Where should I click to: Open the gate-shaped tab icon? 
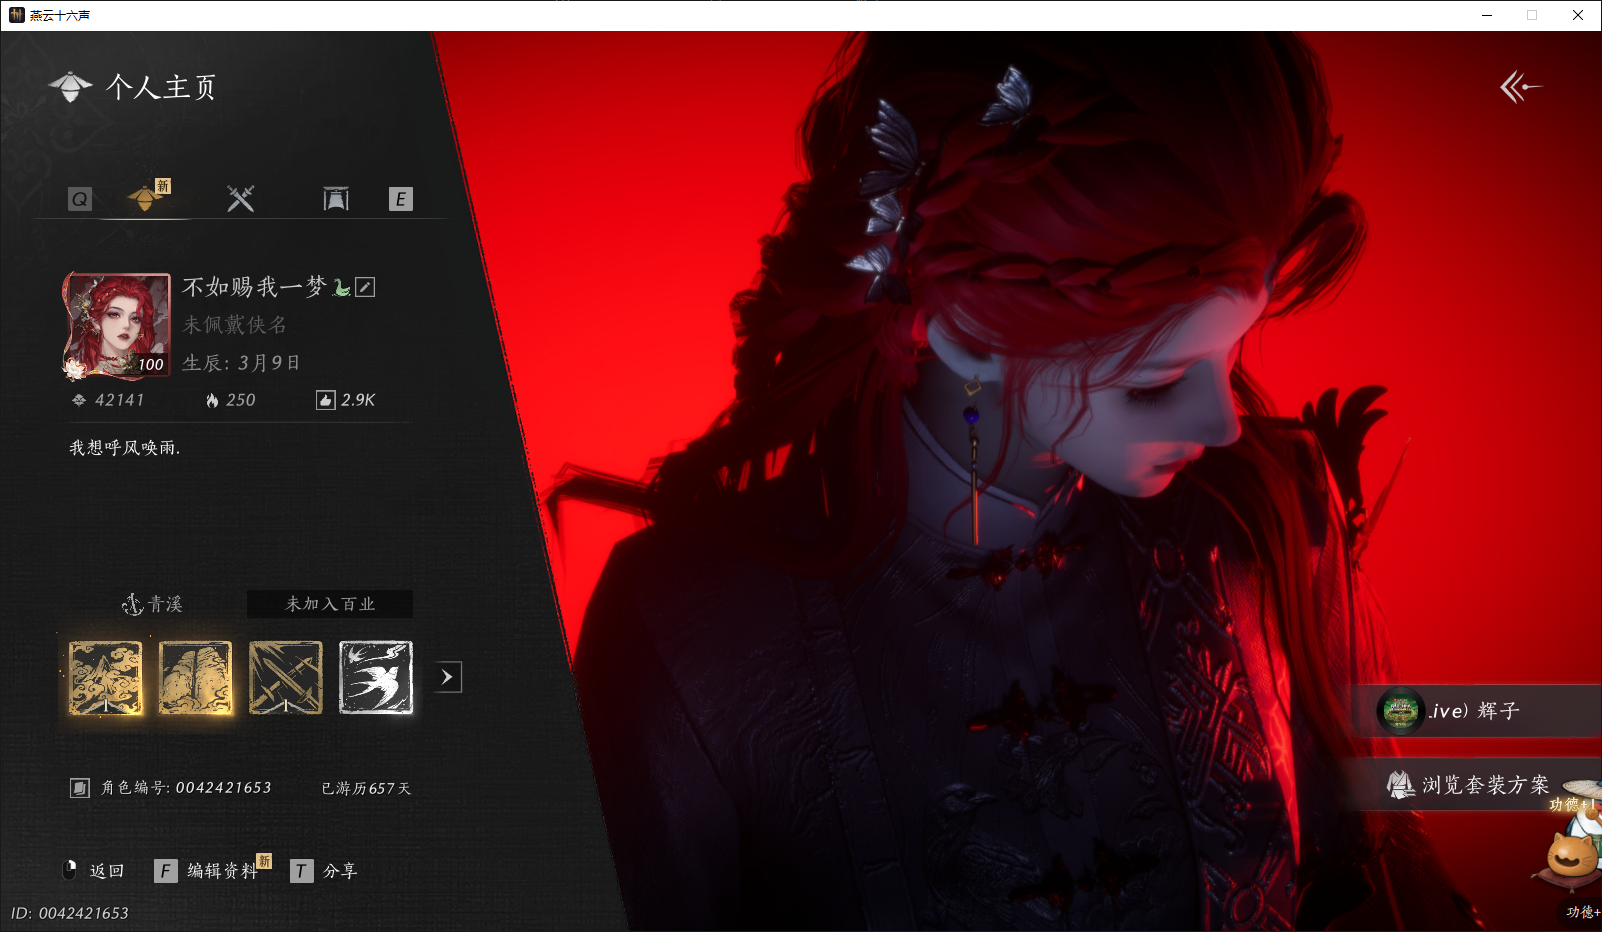[336, 199]
